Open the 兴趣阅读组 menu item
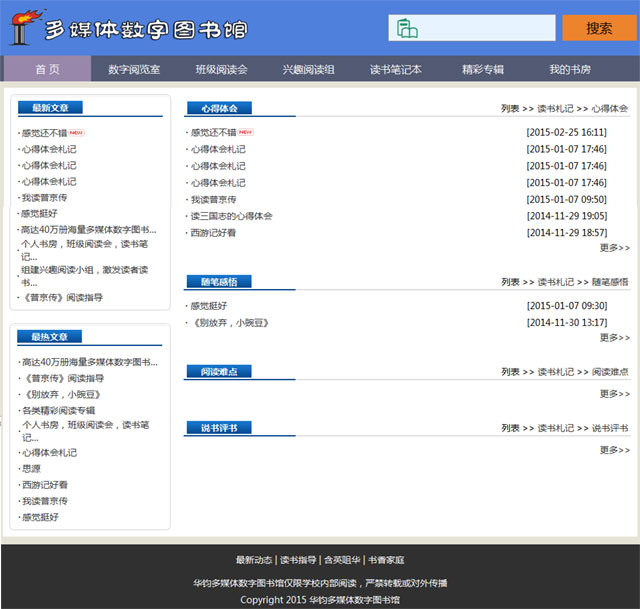 click(x=308, y=69)
